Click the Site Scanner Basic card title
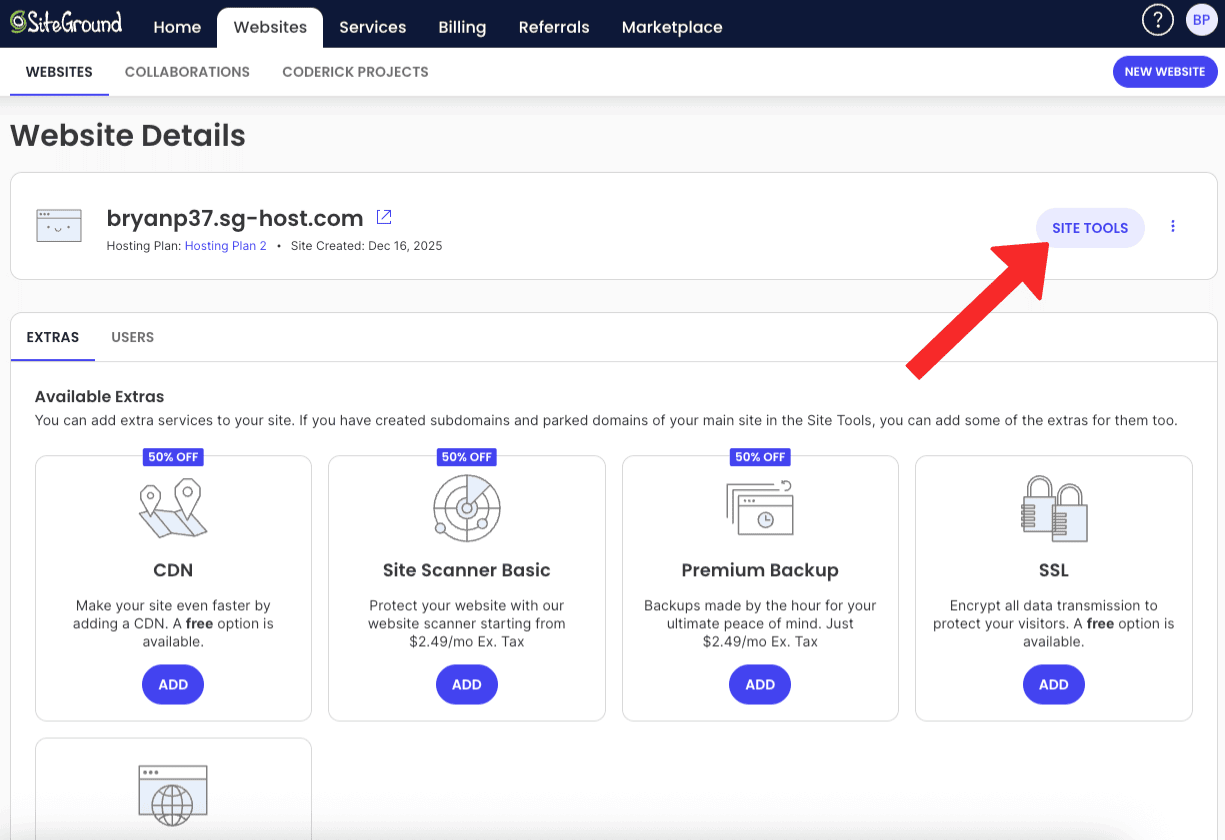 coord(467,570)
